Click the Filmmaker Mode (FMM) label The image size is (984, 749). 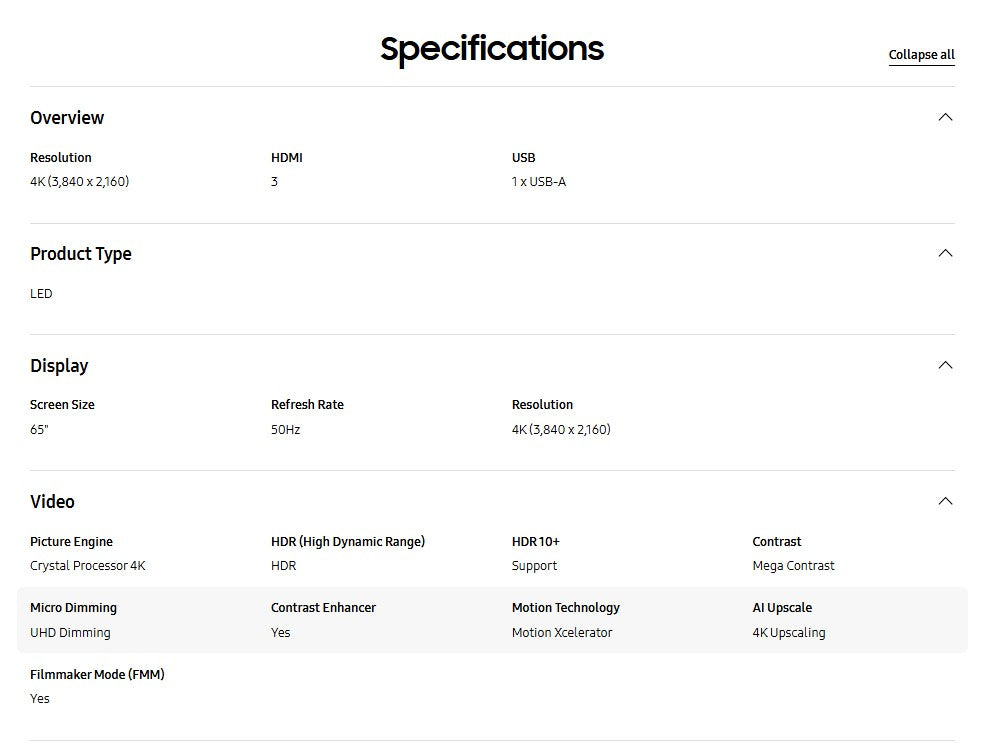97,675
